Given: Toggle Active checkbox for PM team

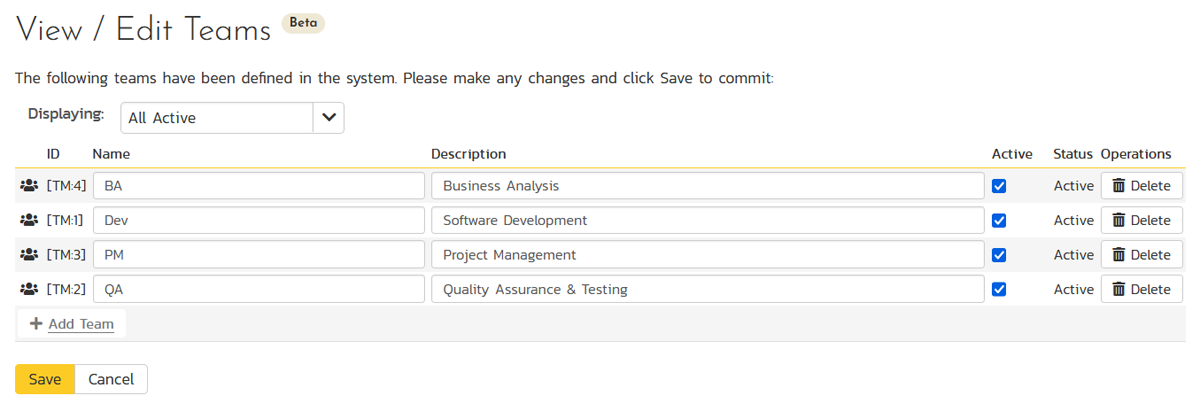Looking at the screenshot, I should pos(998,255).
